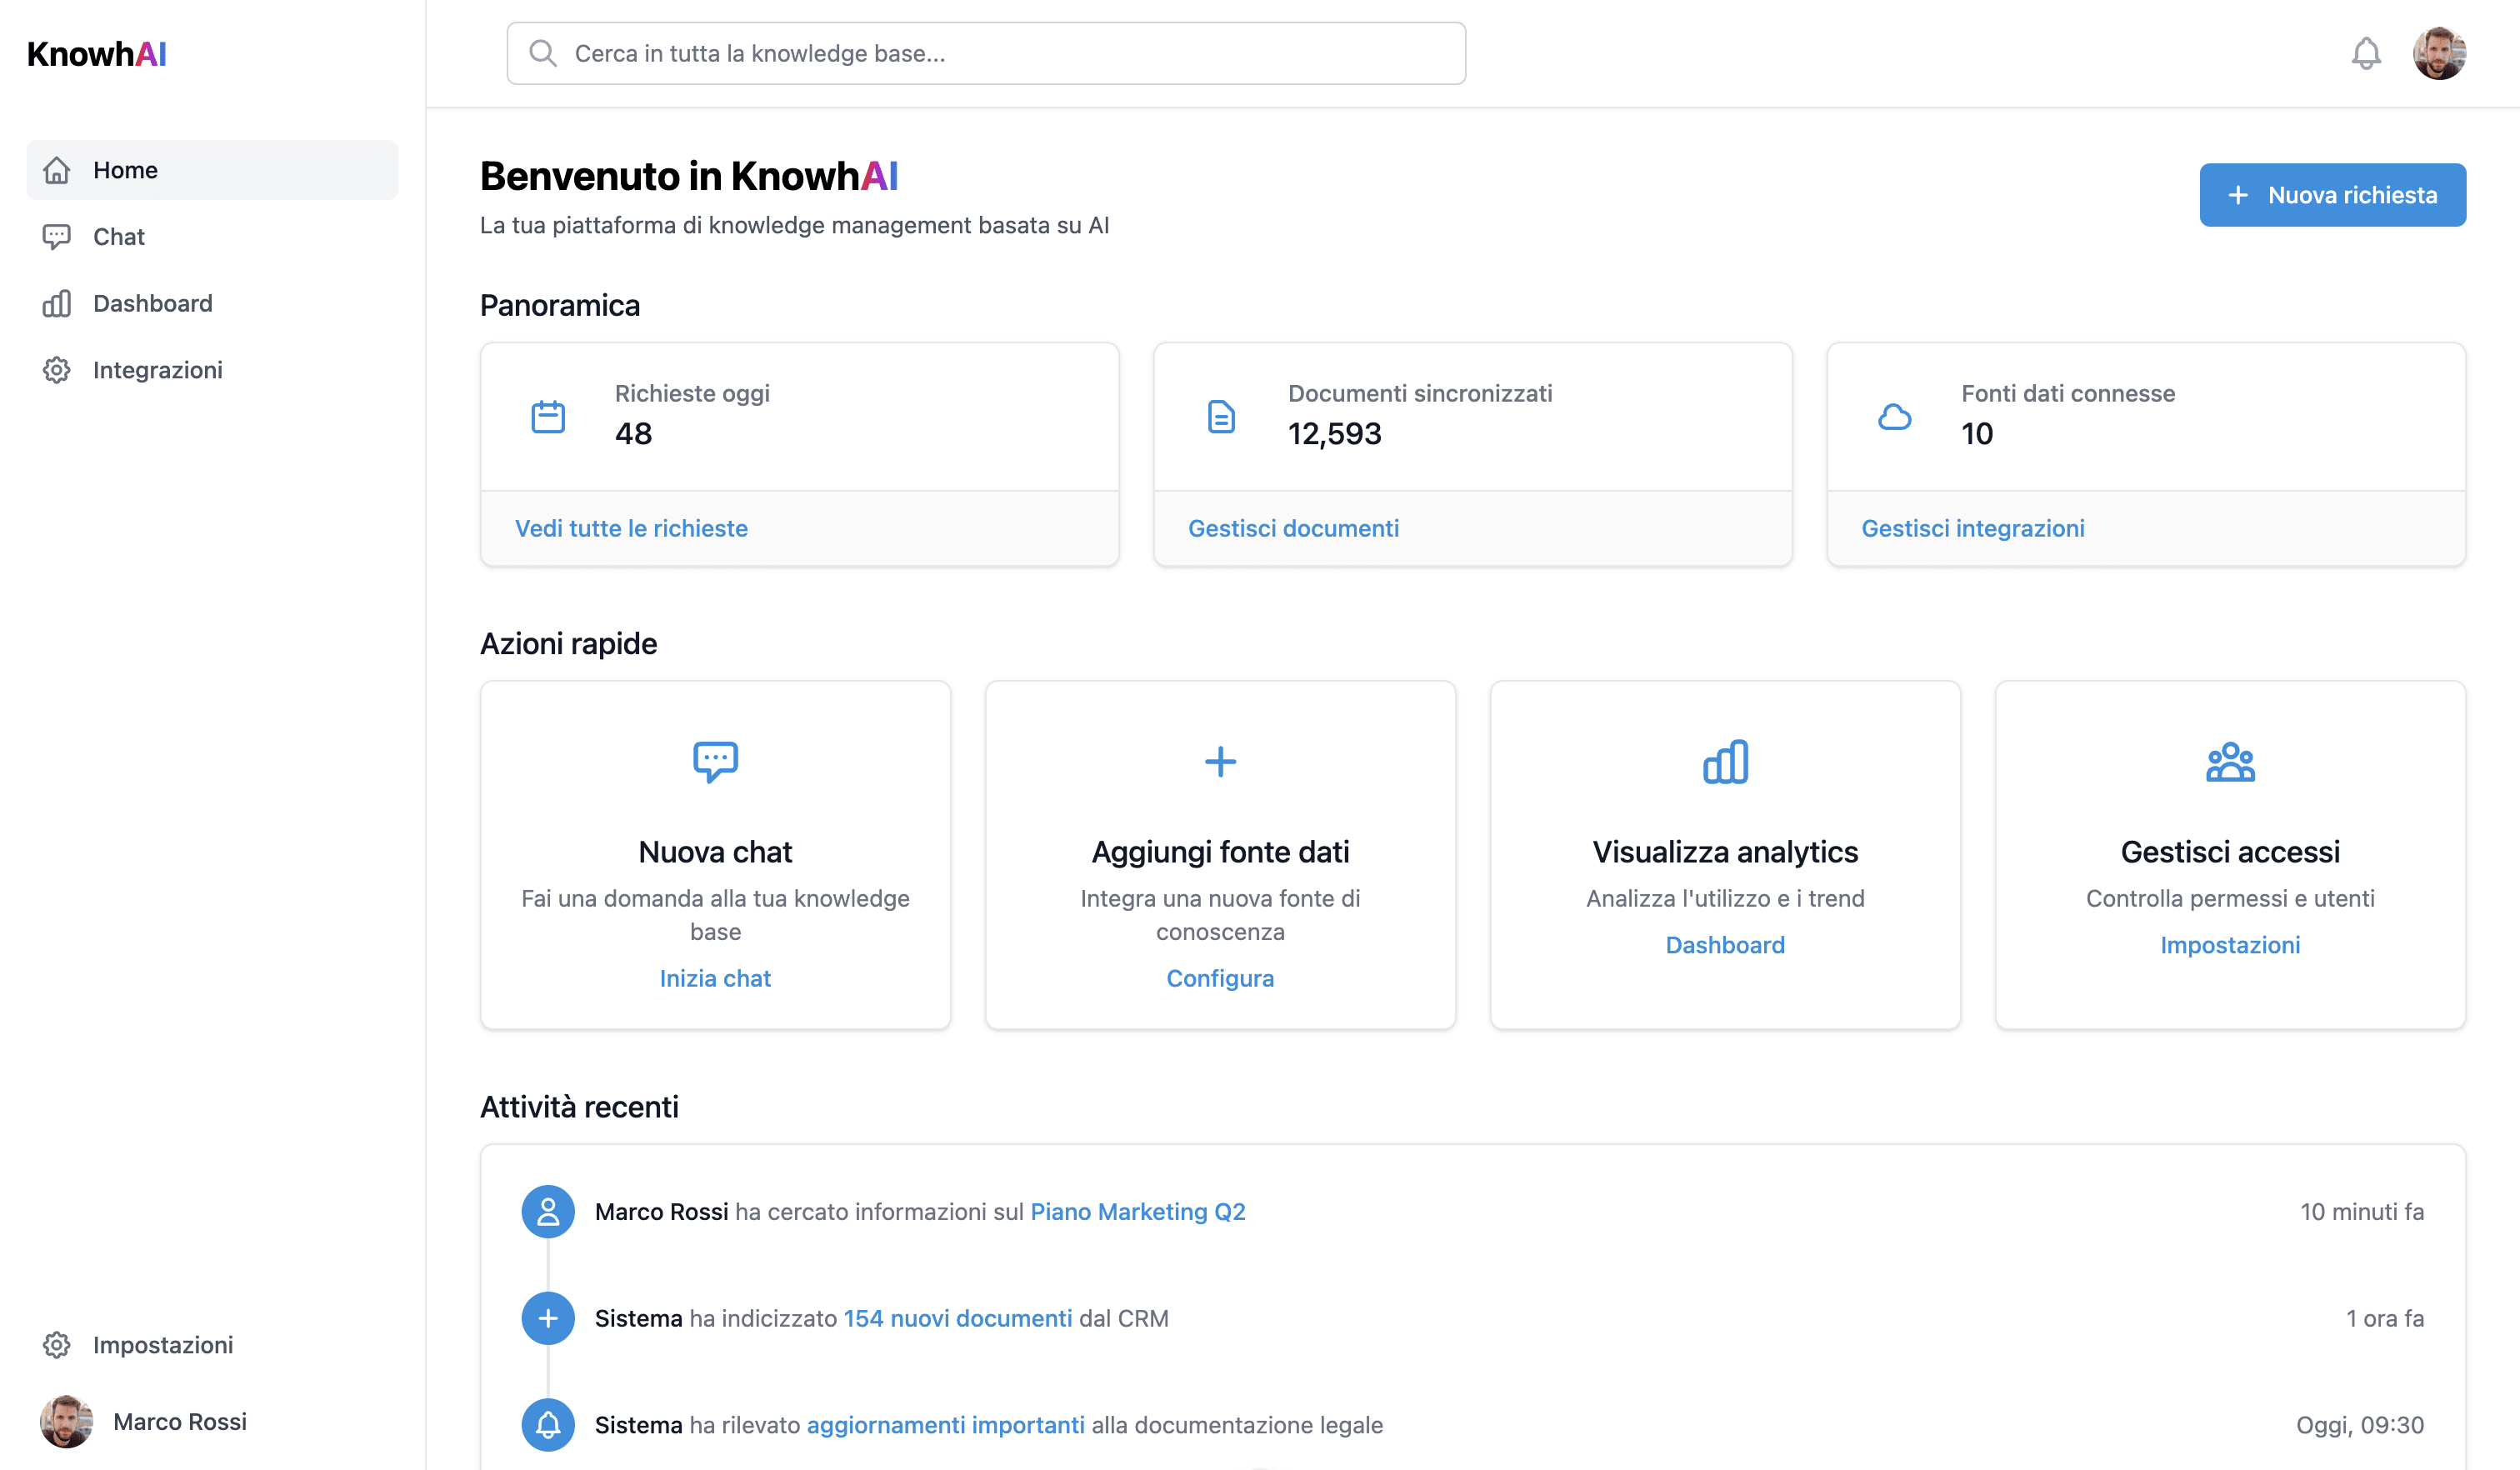Click the Attività recenti section heading

pyautogui.click(x=579, y=1107)
